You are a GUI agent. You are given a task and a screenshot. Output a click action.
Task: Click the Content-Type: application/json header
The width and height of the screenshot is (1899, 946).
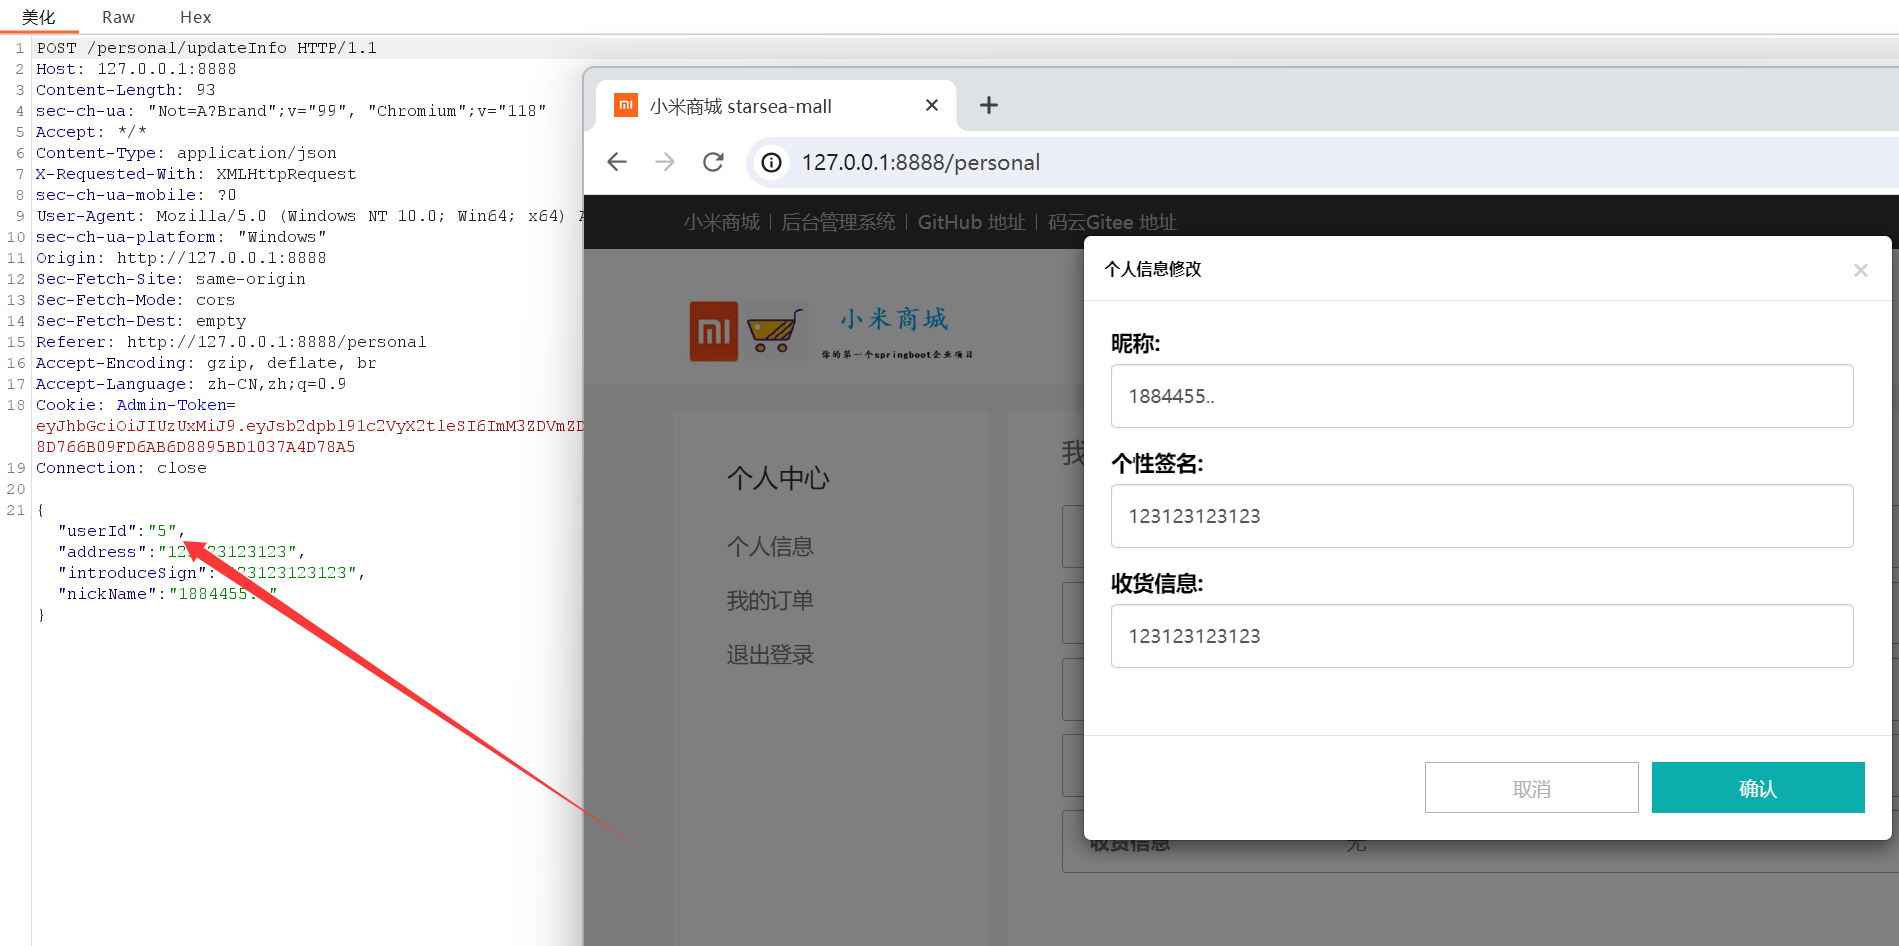click(x=186, y=153)
